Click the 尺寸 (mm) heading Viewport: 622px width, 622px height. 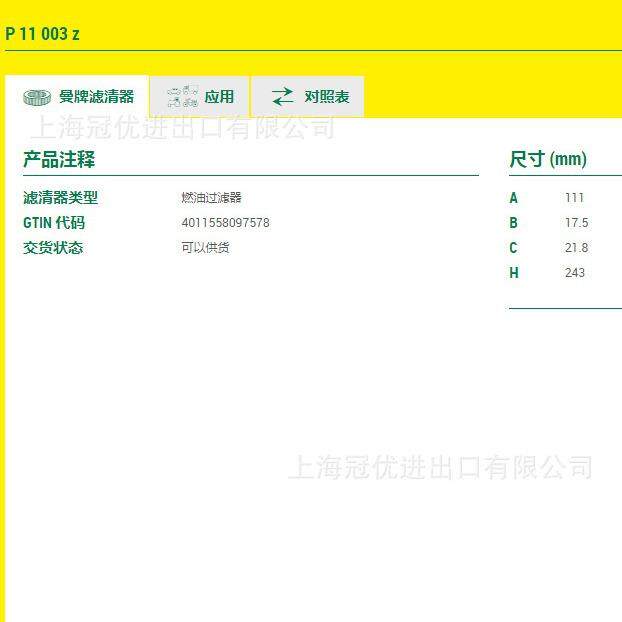tap(548, 159)
